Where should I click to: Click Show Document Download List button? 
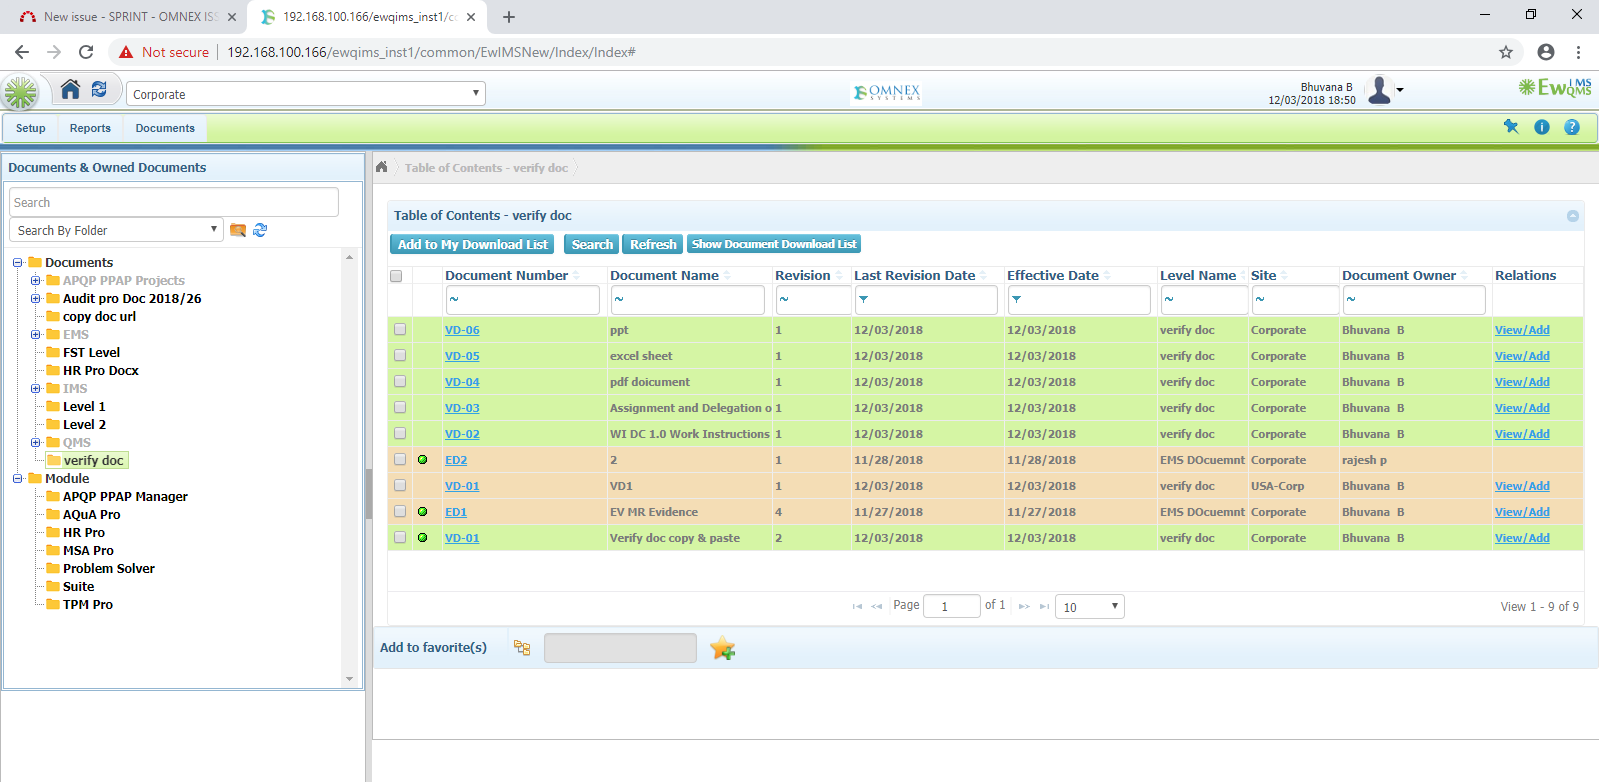coord(774,244)
